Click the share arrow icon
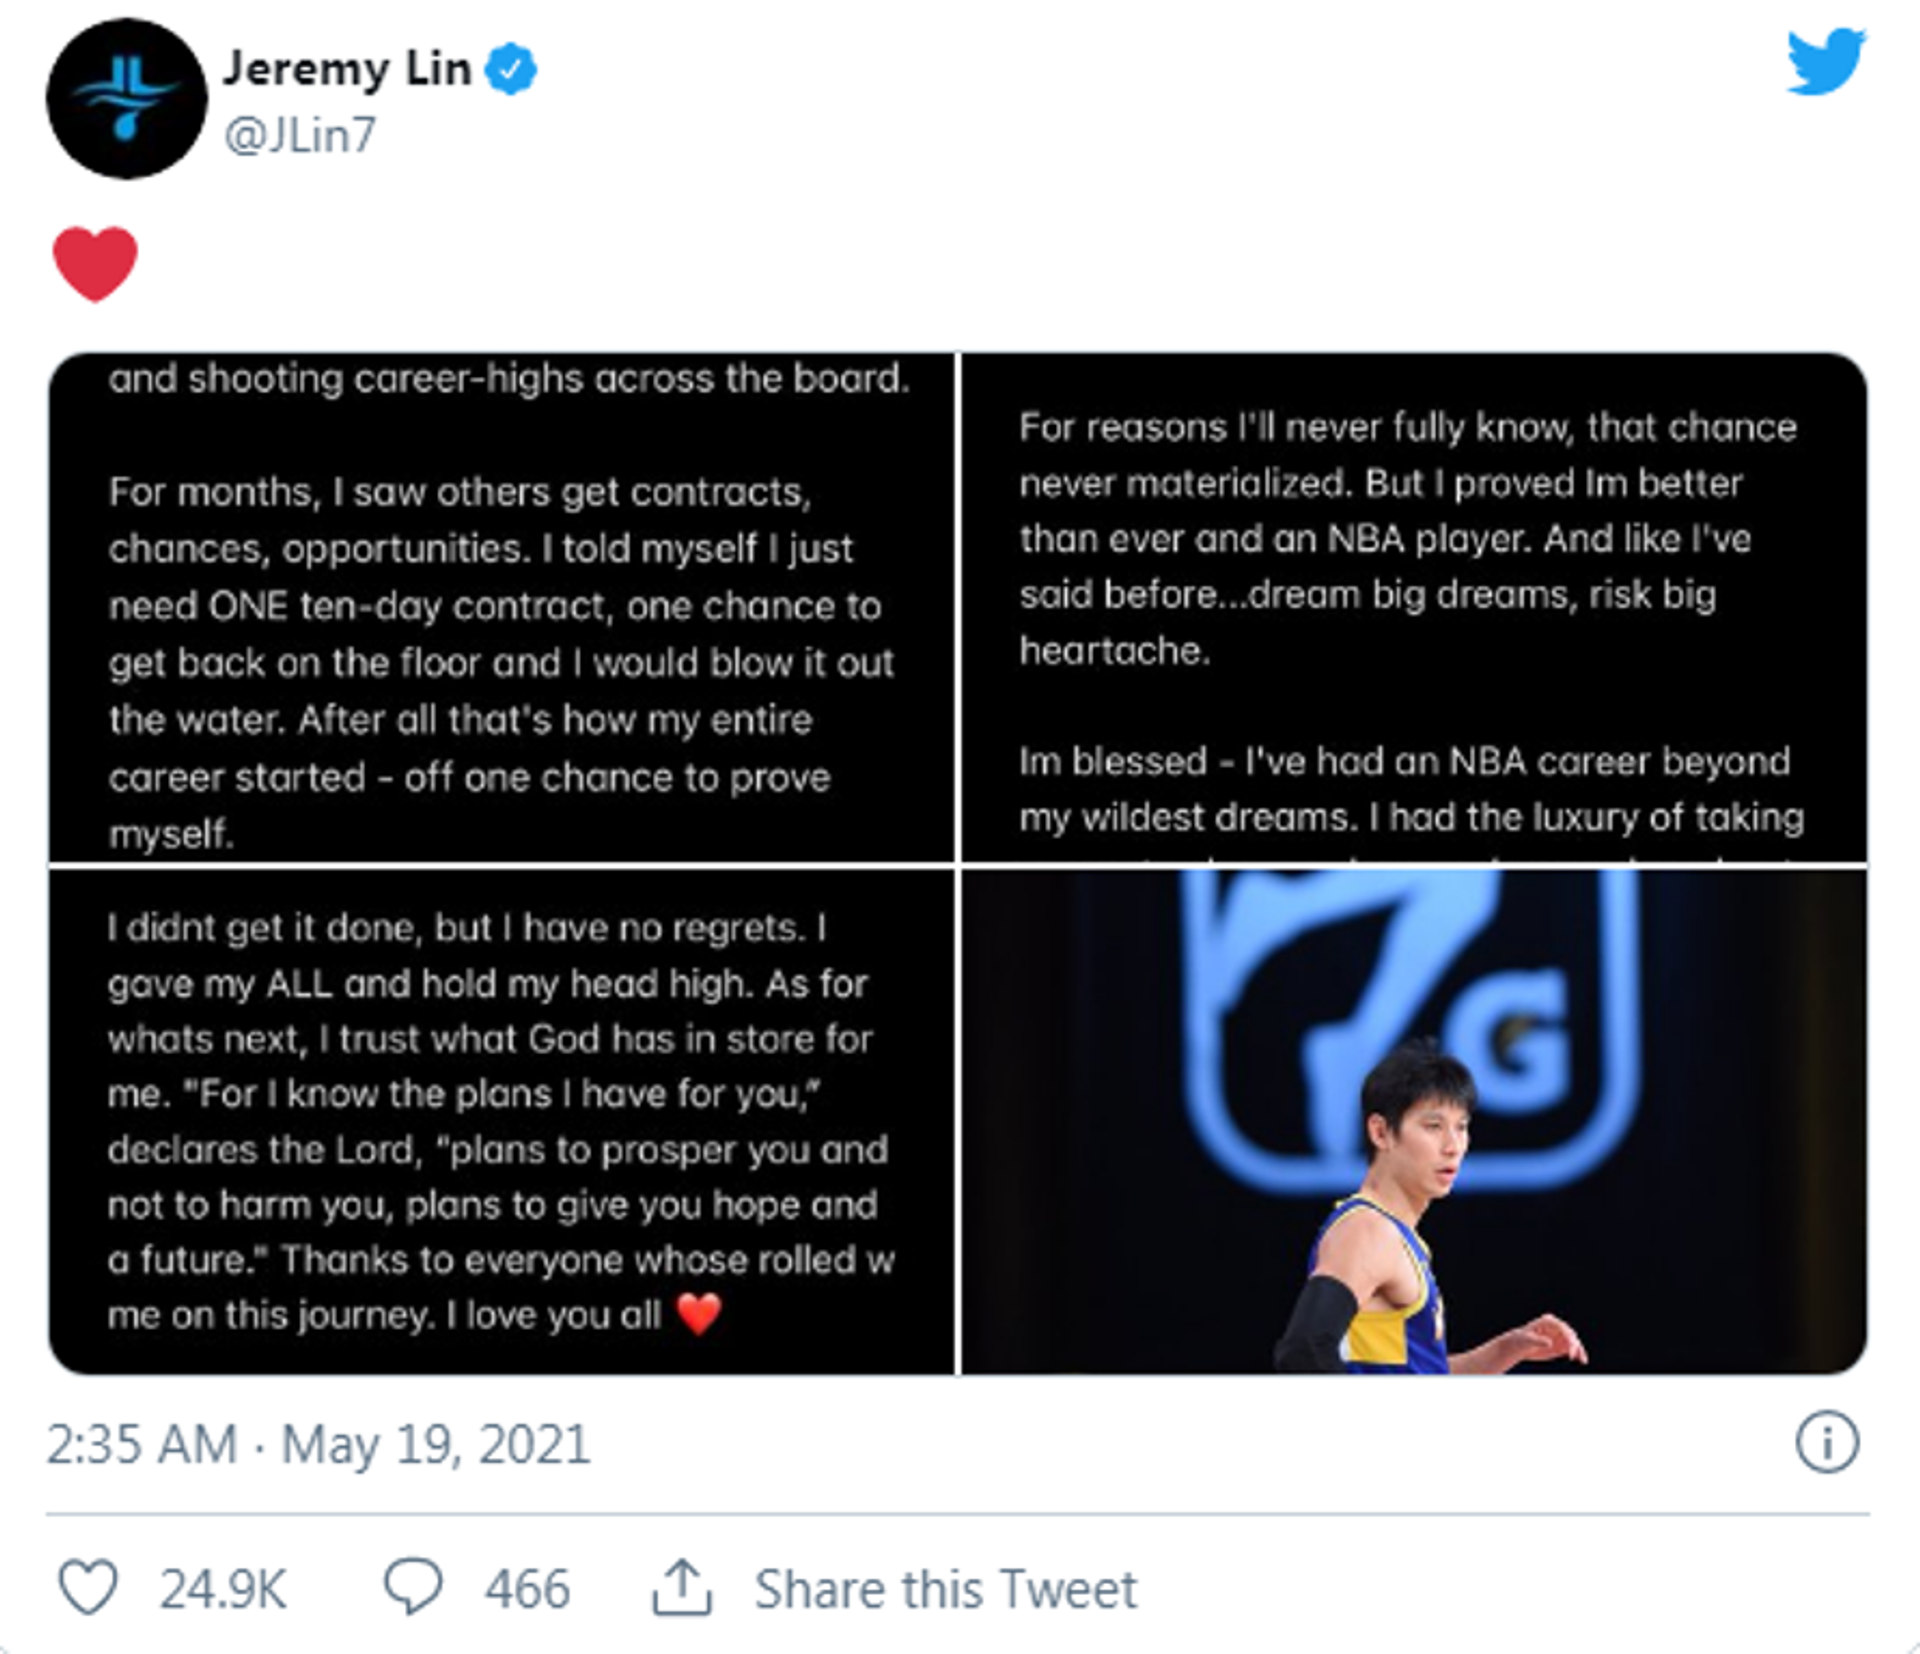 pyautogui.click(x=682, y=1587)
